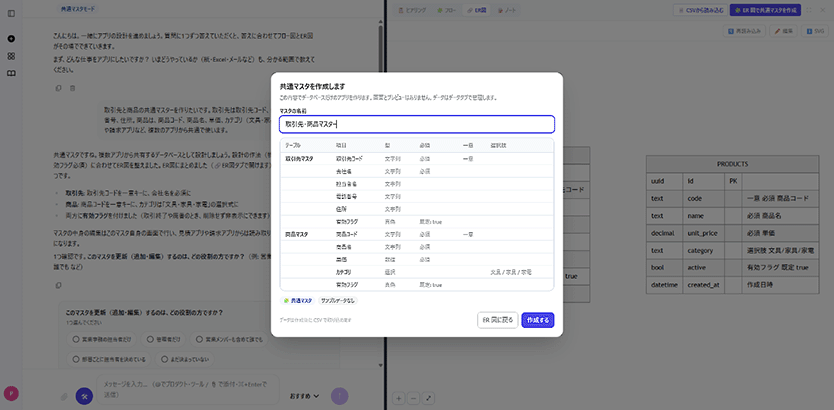Zoom in the ER diagram with plus
This screenshot has height=410, width=834.
pyautogui.click(x=399, y=398)
